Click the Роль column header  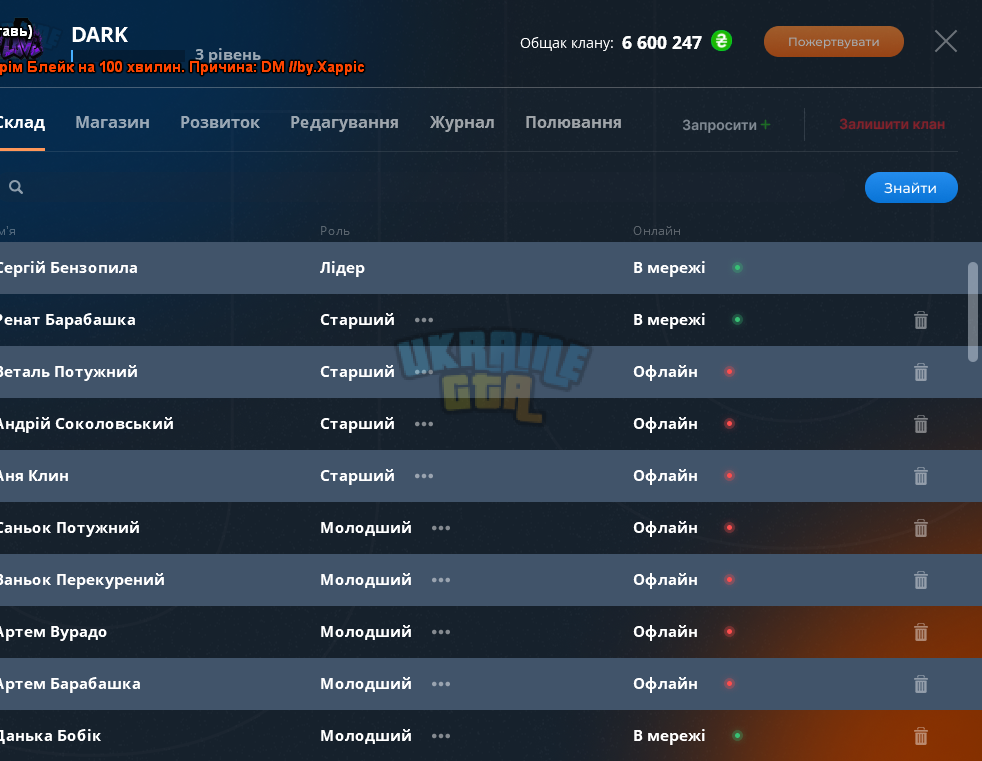point(334,230)
